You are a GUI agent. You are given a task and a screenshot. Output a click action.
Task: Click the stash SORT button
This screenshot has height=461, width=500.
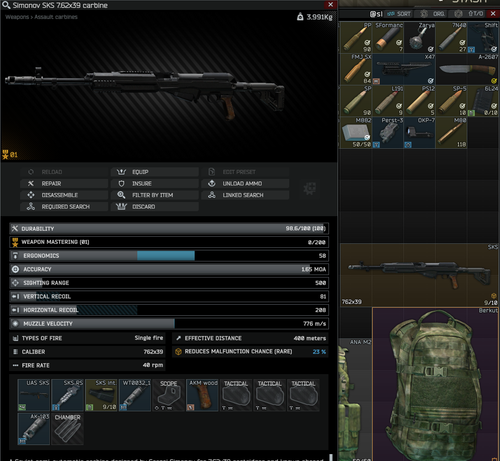tap(399, 14)
